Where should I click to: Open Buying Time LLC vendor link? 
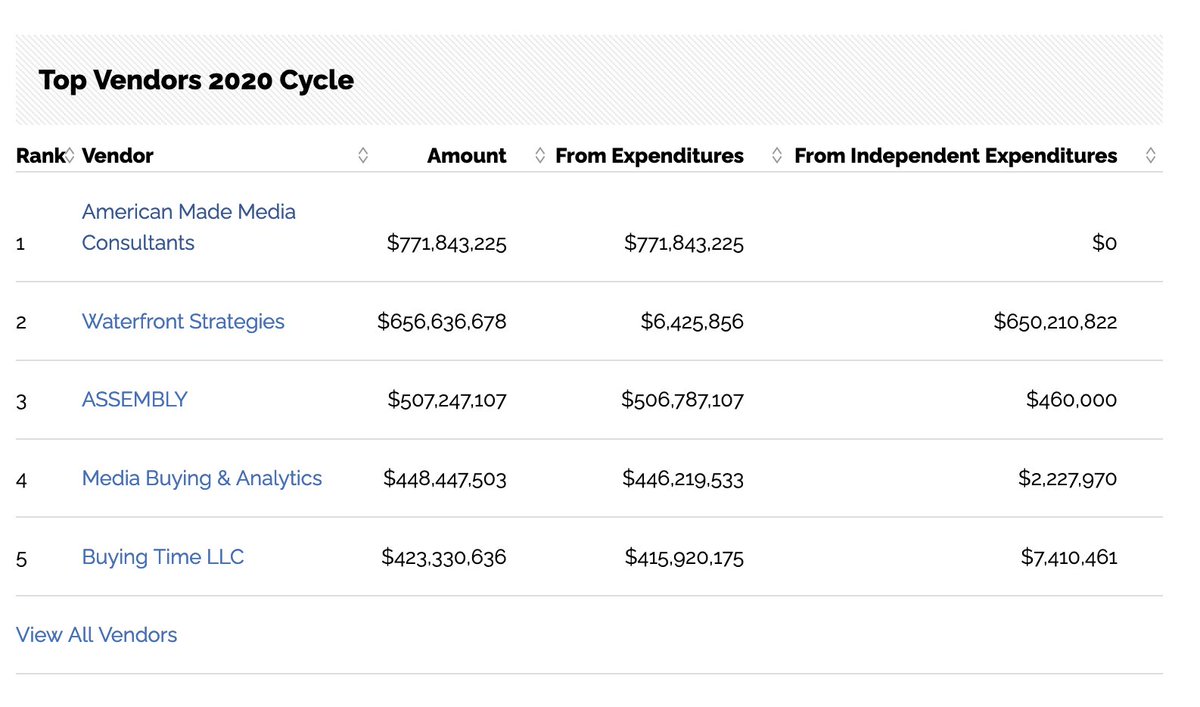(163, 557)
